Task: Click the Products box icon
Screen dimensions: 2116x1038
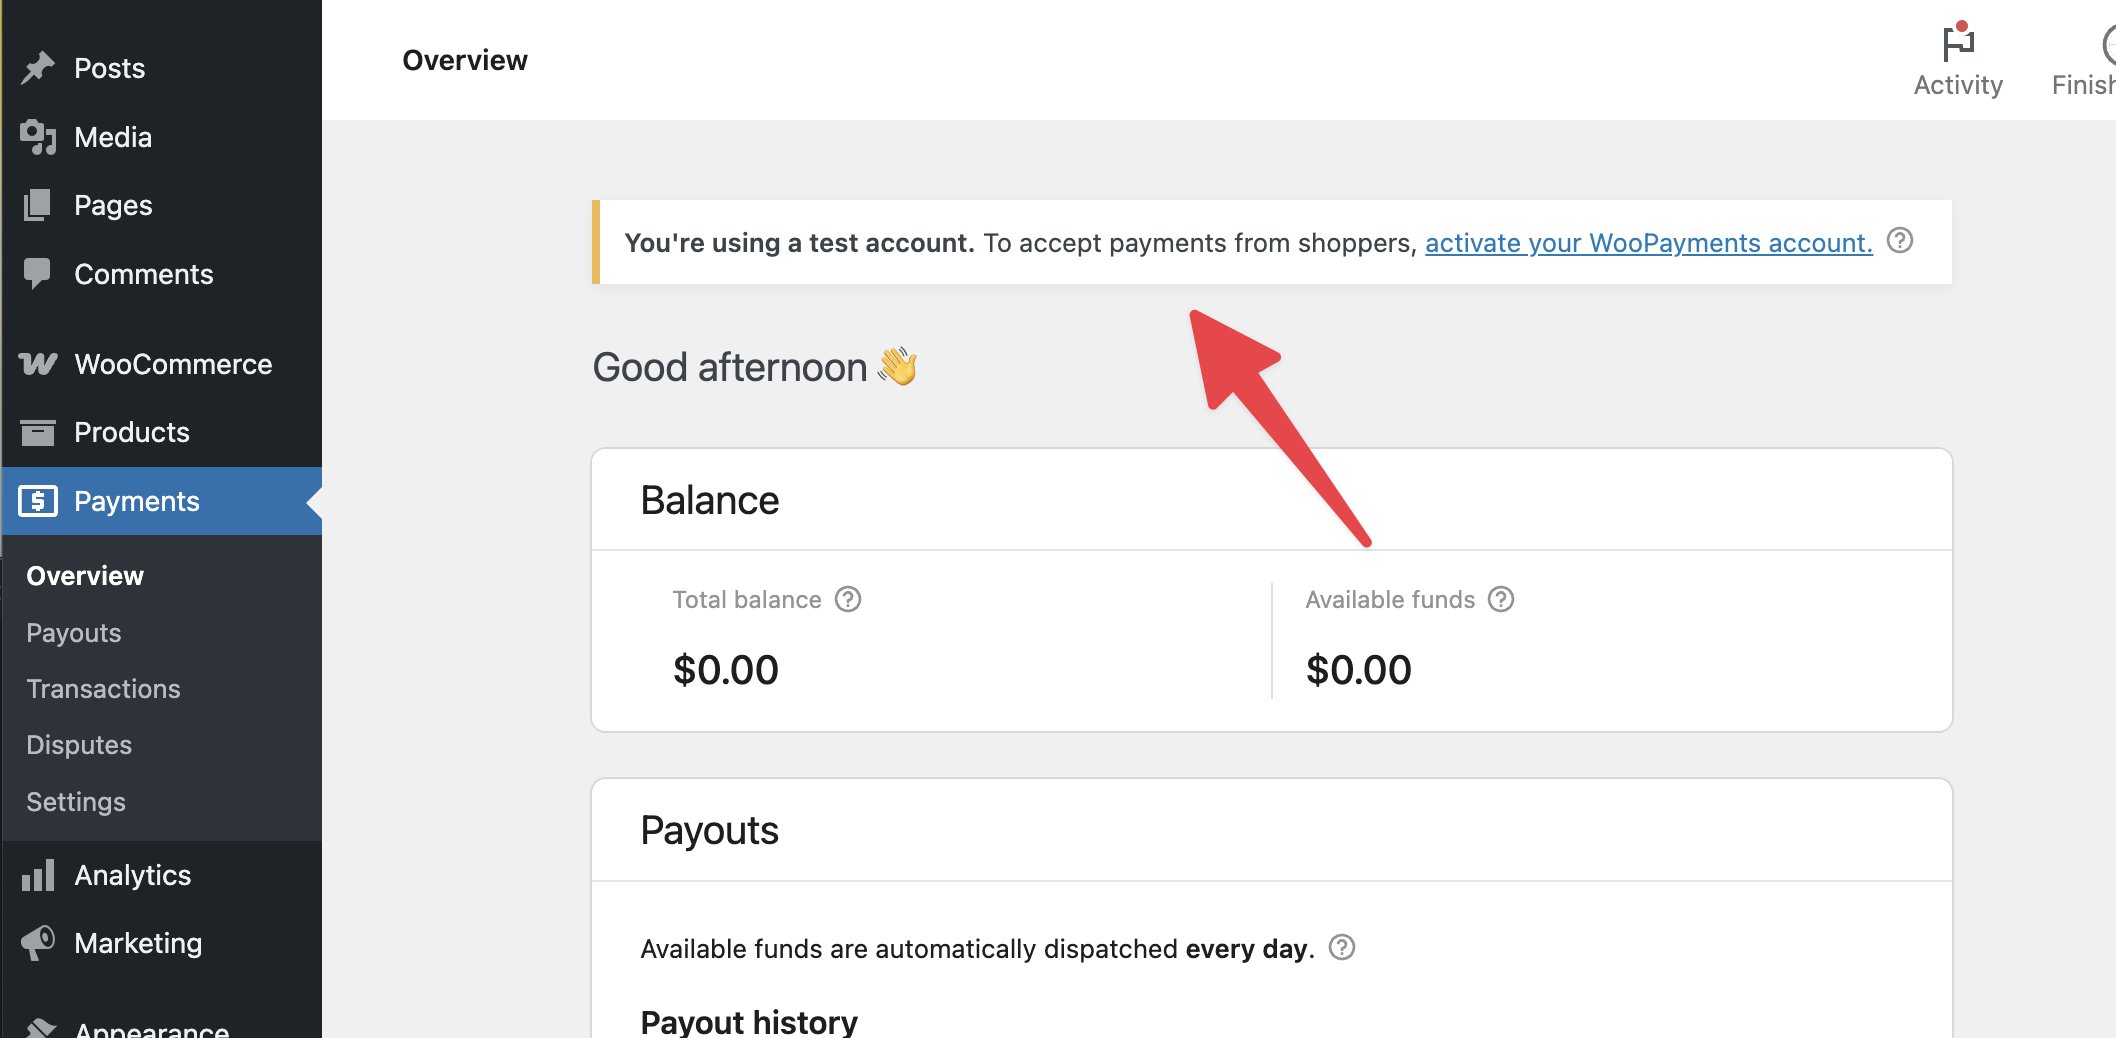Action: [38, 432]
